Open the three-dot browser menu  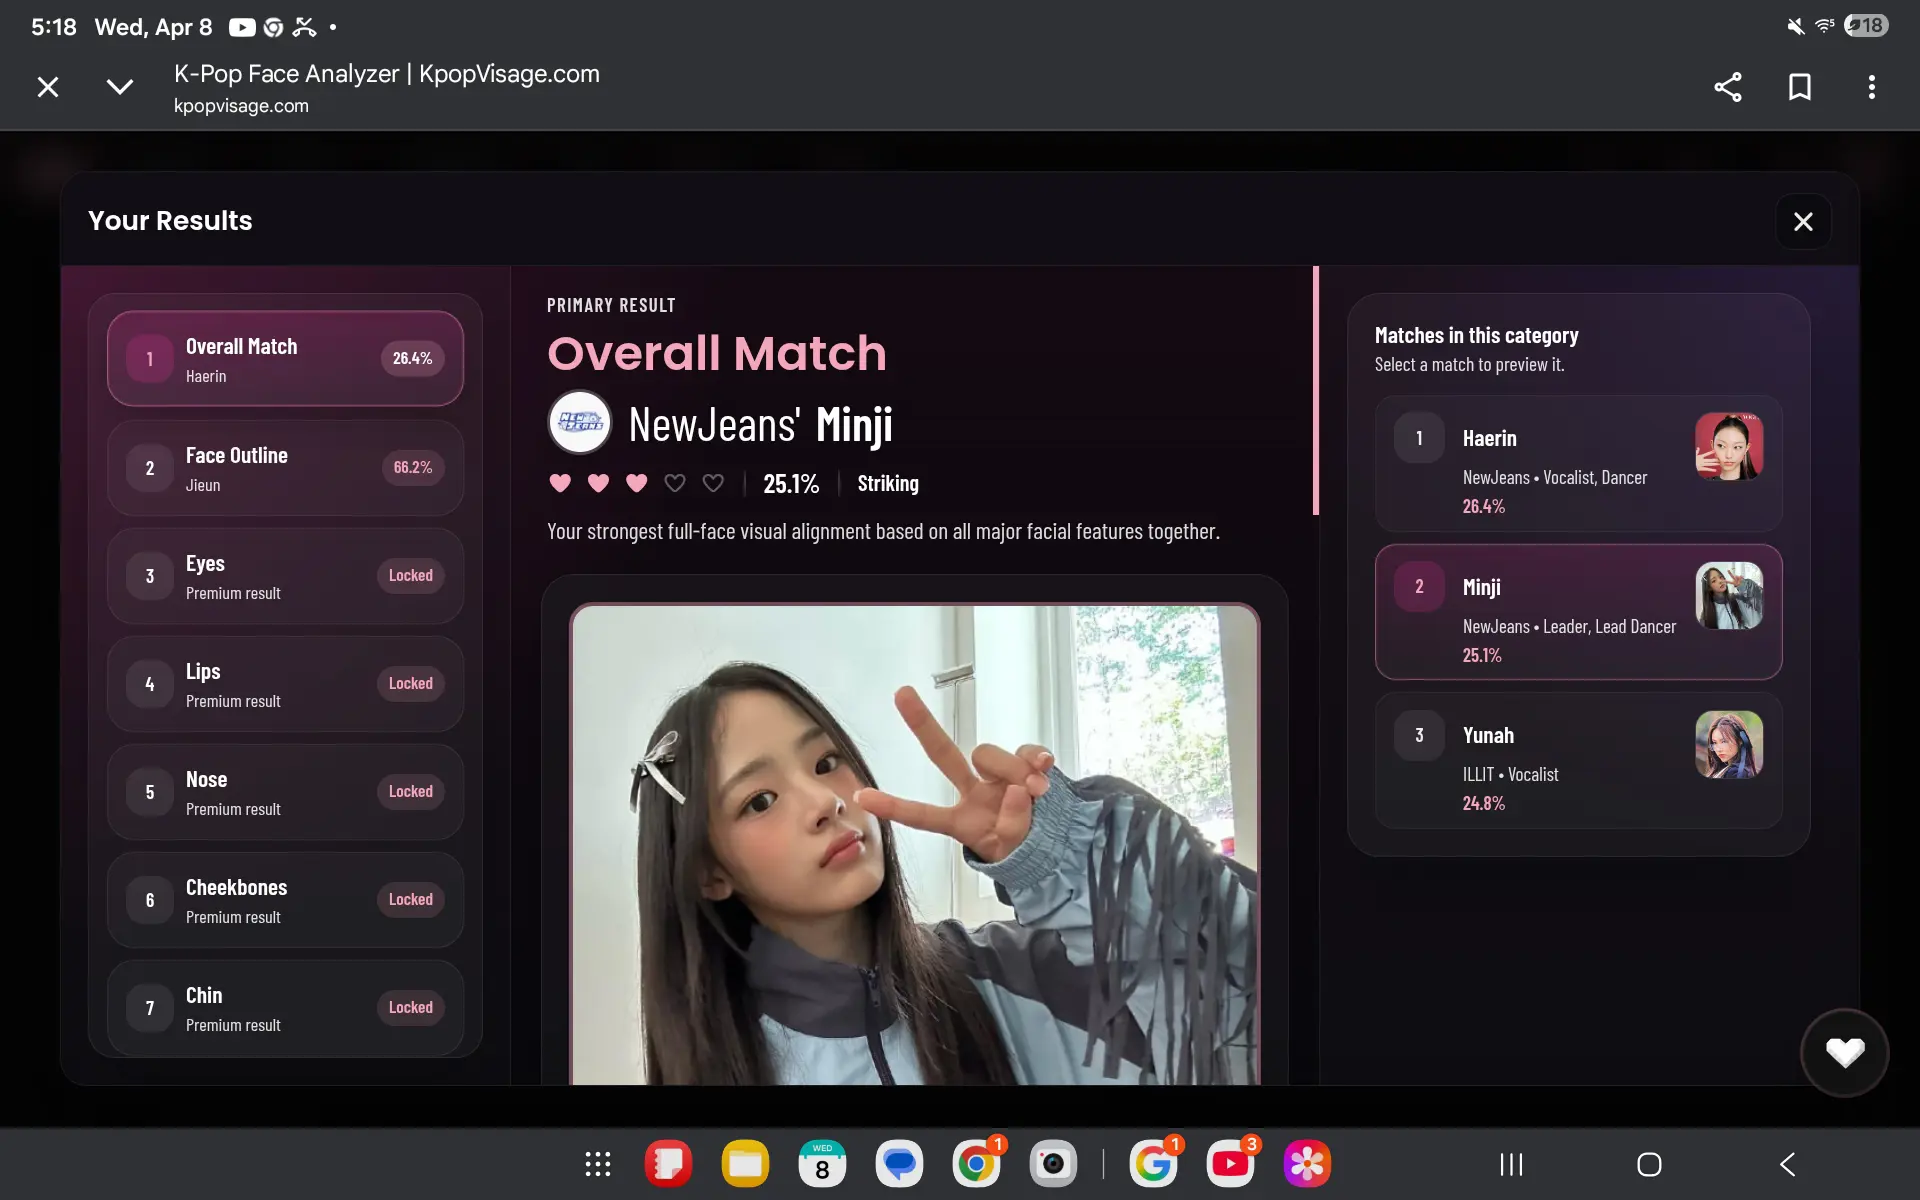click(1871, 87)
